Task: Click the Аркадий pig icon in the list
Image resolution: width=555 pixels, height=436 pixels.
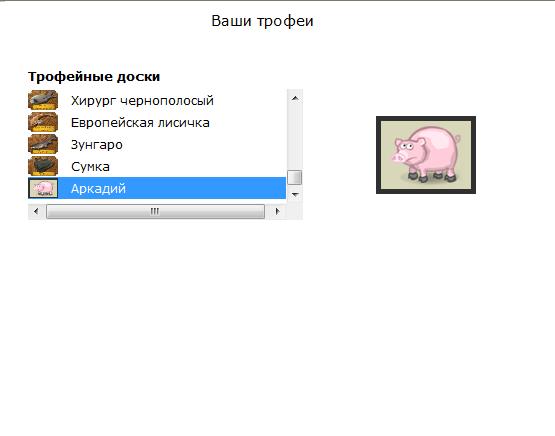Action: (43, 188)
